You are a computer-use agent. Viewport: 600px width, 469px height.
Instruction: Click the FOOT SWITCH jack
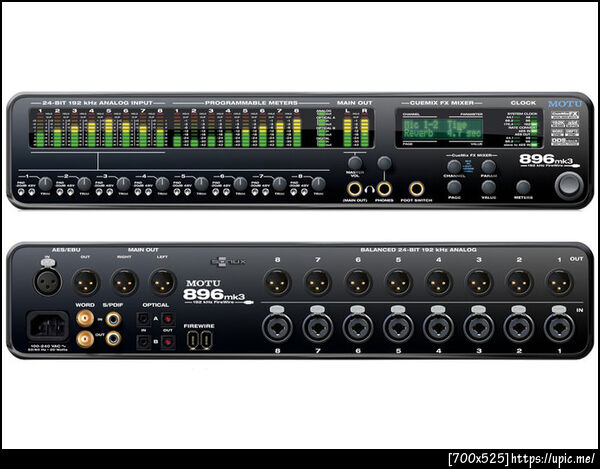pos(416,189)
